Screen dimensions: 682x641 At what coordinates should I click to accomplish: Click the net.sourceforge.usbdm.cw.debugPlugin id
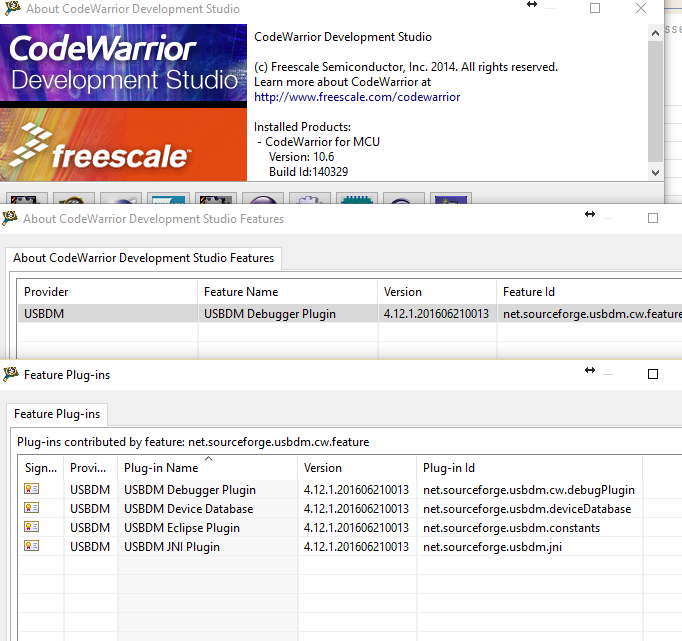(x=528, y=490)
